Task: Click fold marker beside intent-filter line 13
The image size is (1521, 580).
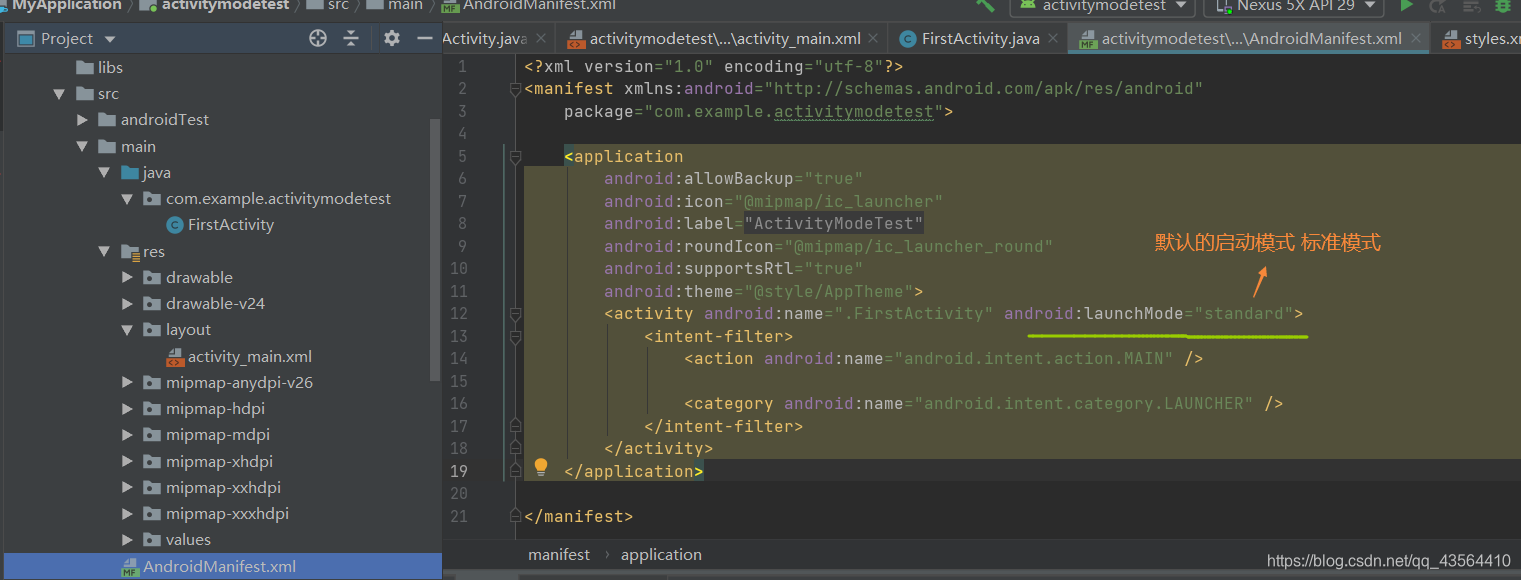Action: point(516,337)
